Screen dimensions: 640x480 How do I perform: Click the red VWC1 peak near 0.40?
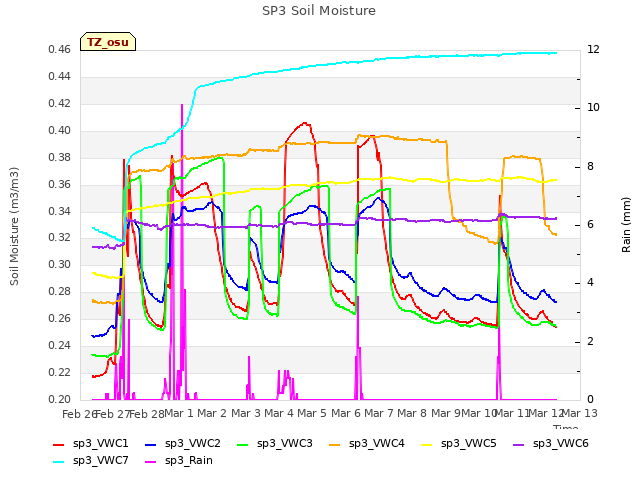click(x=304, y=123)
